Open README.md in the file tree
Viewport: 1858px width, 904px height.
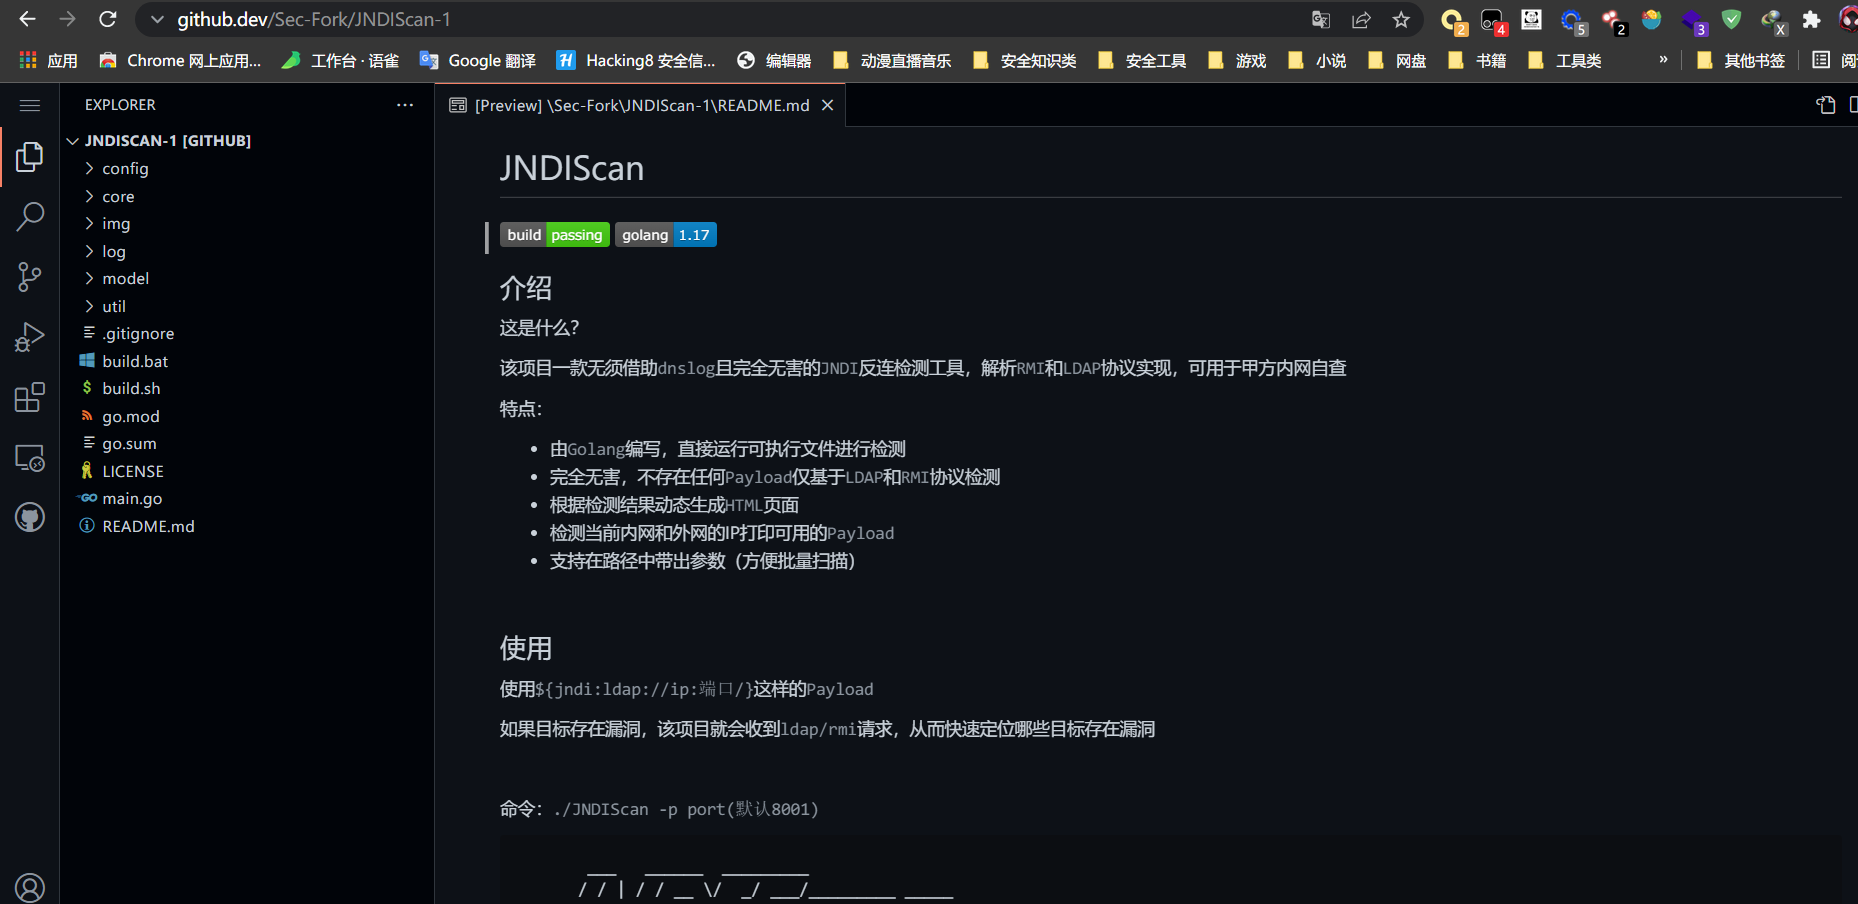(x=247, y=527)
